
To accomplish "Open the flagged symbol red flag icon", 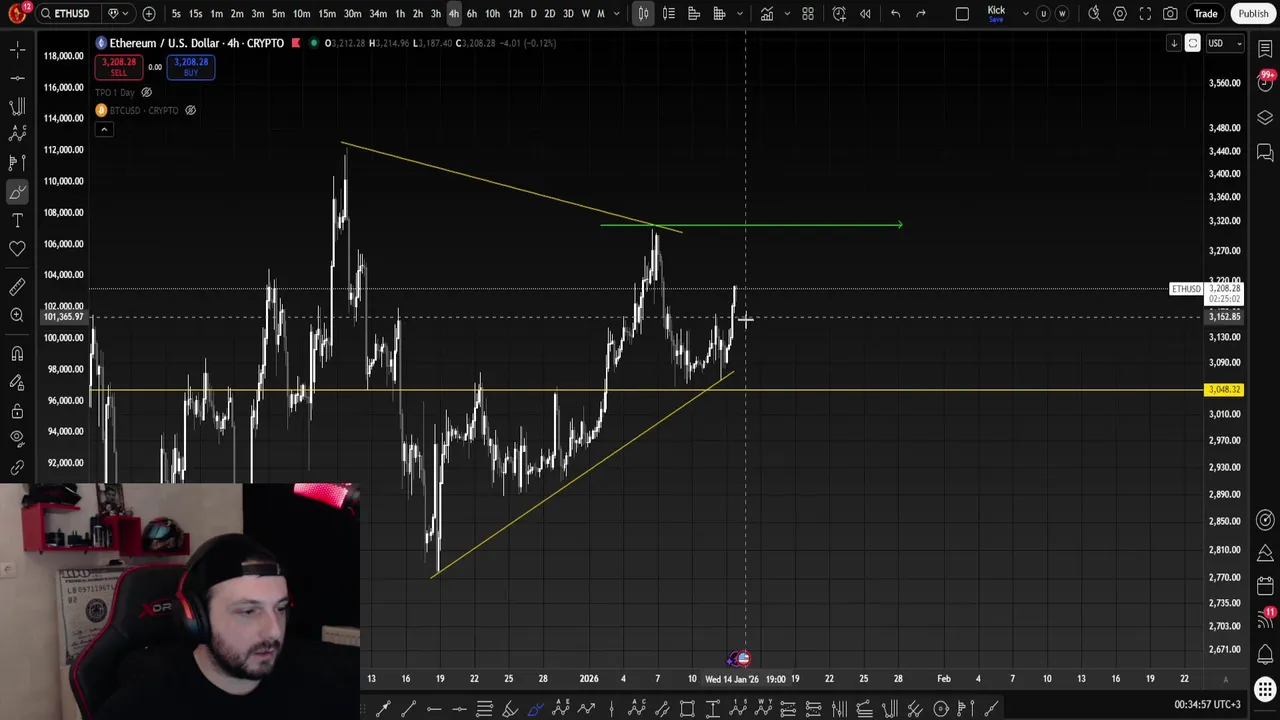I will click(295, 43).
